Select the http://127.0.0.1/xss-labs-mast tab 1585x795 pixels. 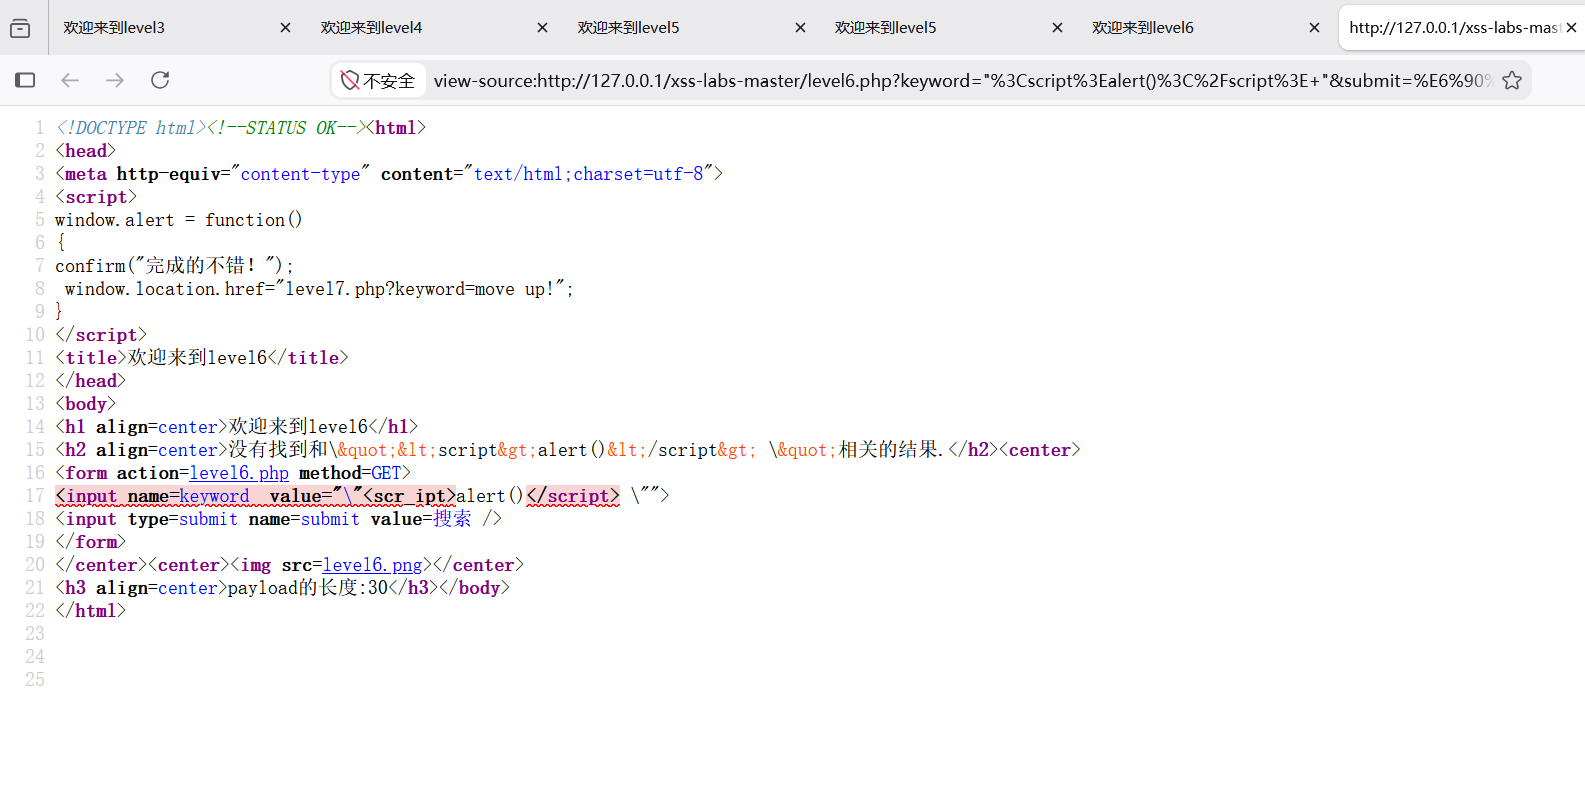pyautogui.click(x=1452, y=28)
